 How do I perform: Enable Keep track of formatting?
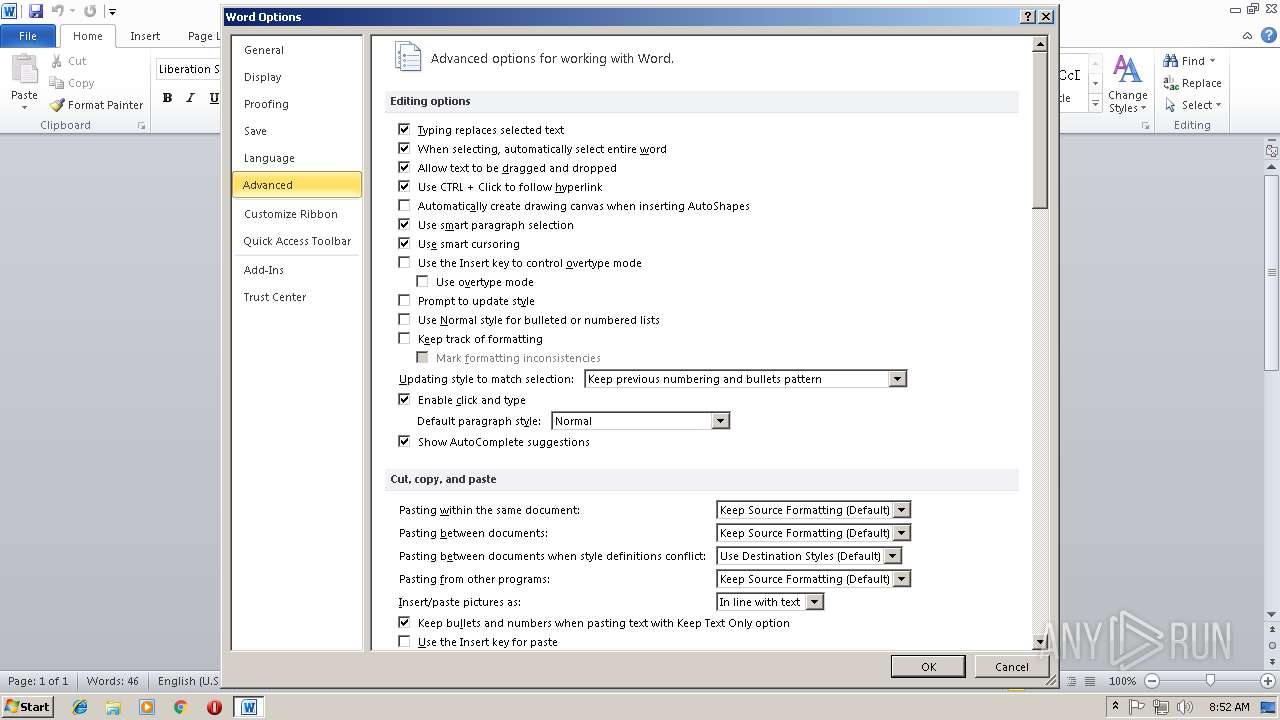[404, 339]
